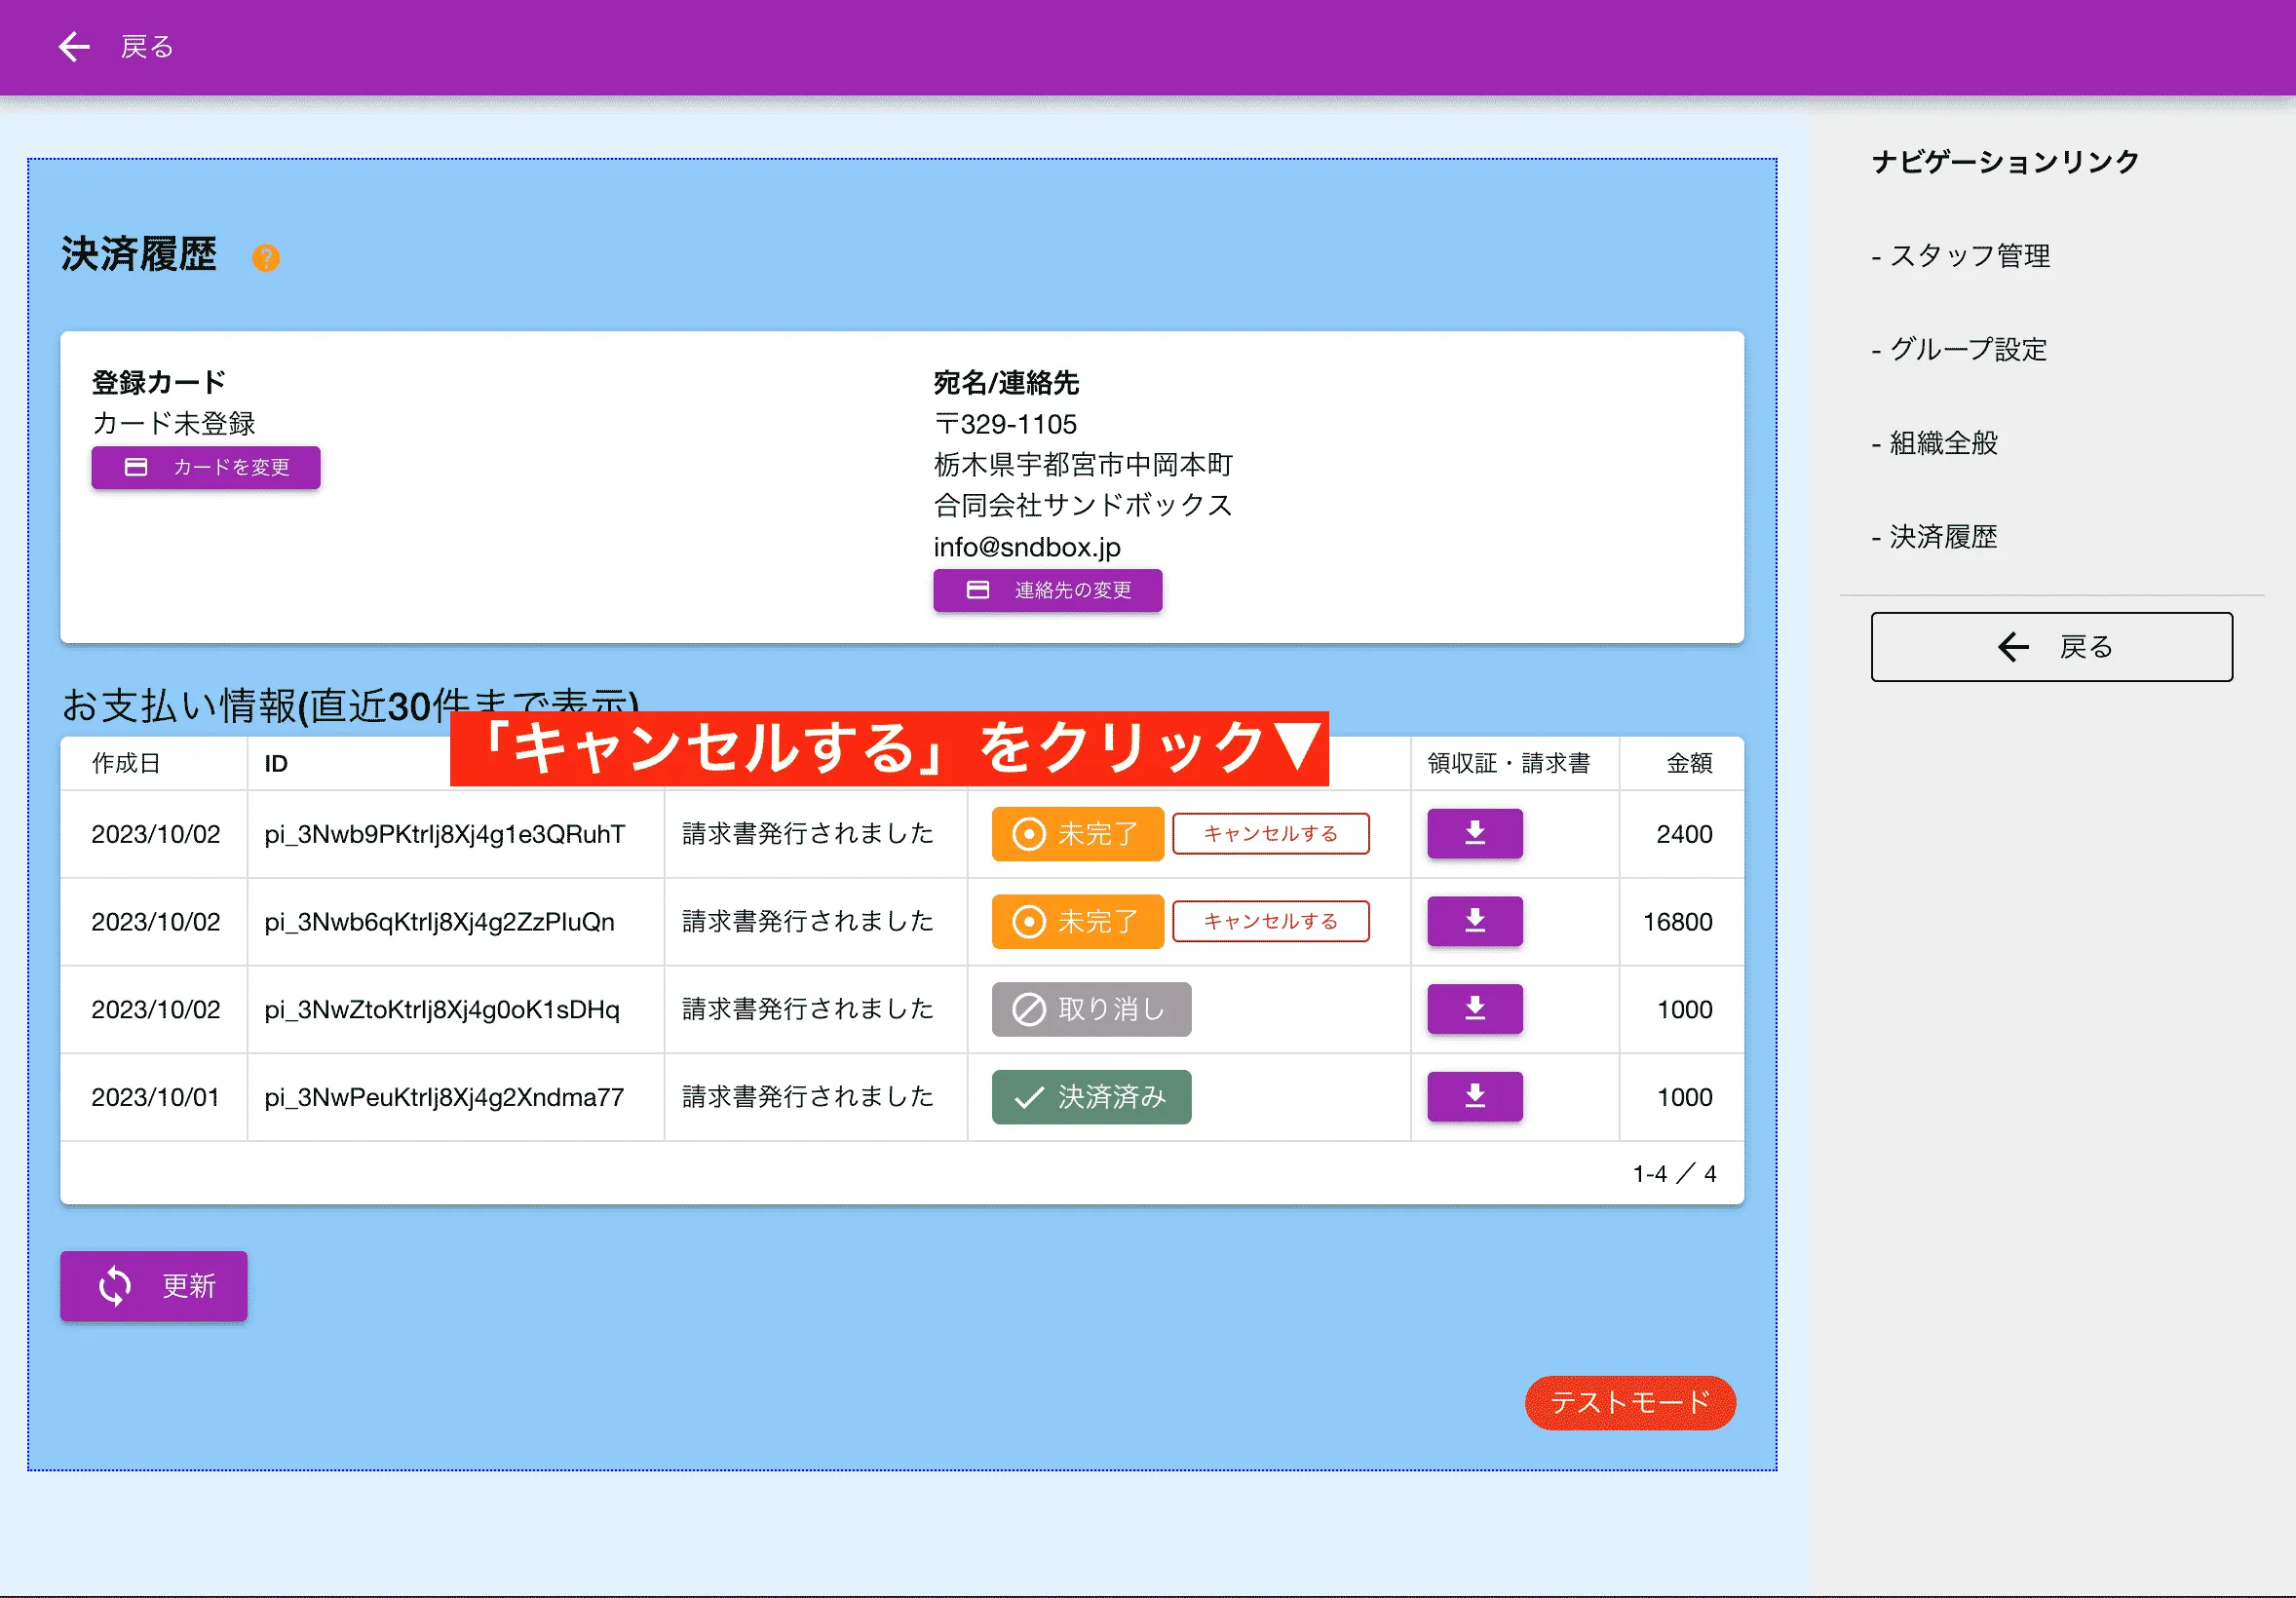Screen dimensions: 2296x1598
Task: Select the 決済済み status badge
Action: [1090, 1096]
